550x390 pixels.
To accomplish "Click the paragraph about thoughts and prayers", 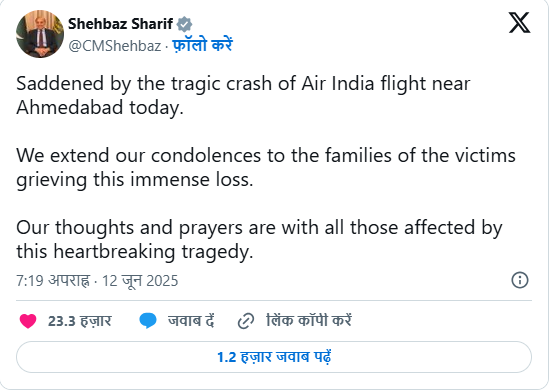I will pos(259,239).
